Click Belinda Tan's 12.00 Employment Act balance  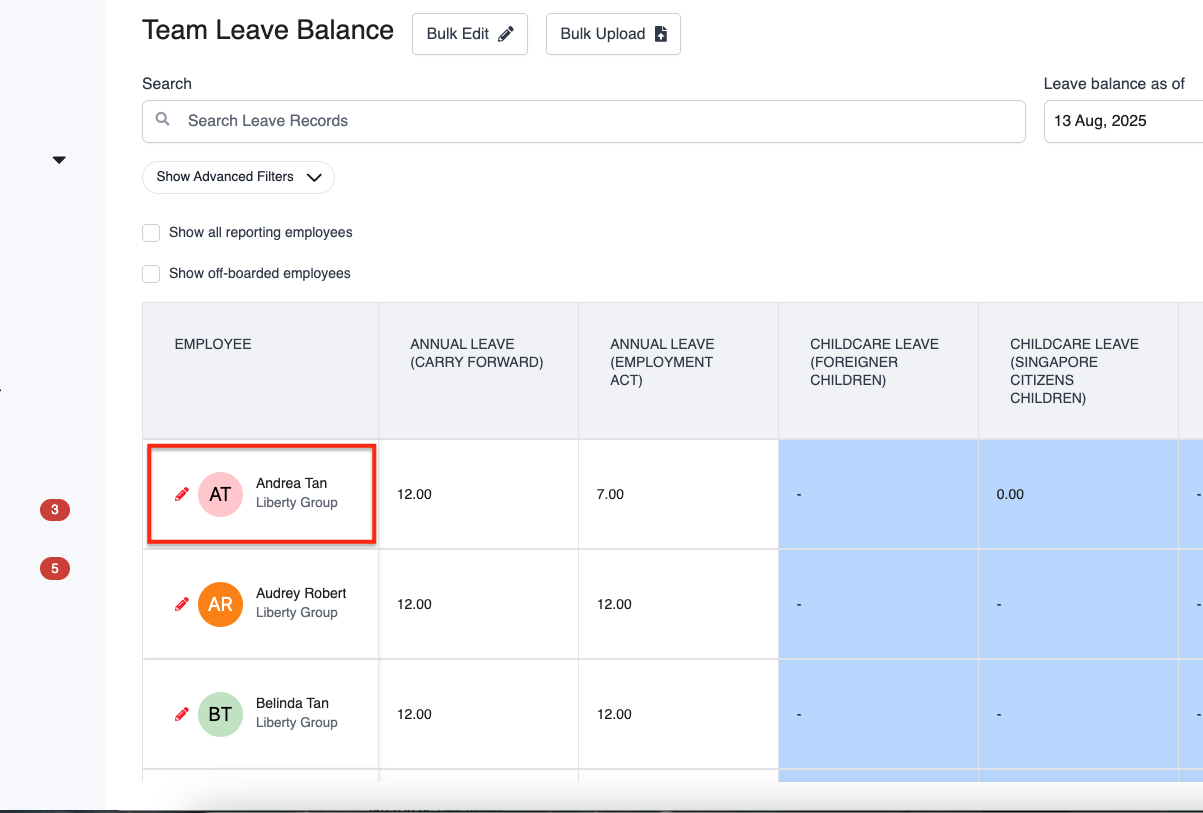click(614, 715)
